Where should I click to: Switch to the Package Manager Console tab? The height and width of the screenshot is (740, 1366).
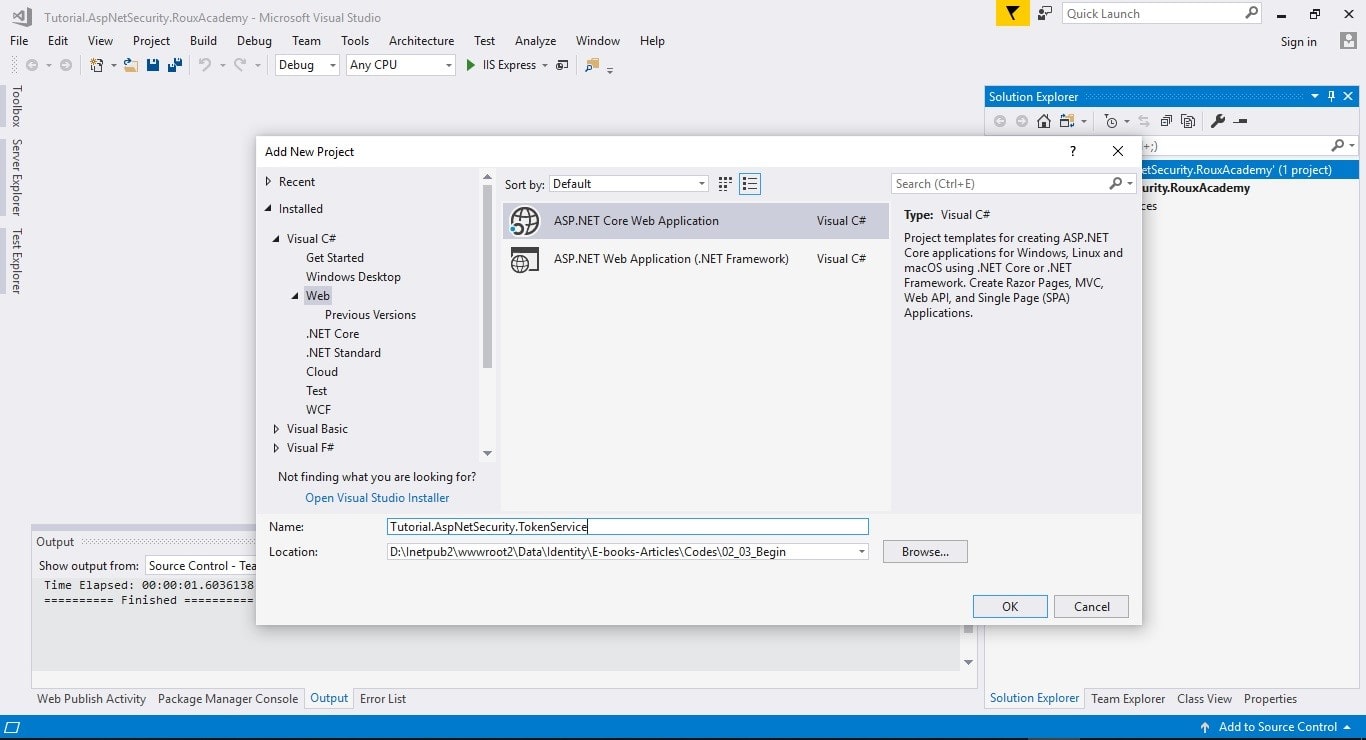(228, 698)
